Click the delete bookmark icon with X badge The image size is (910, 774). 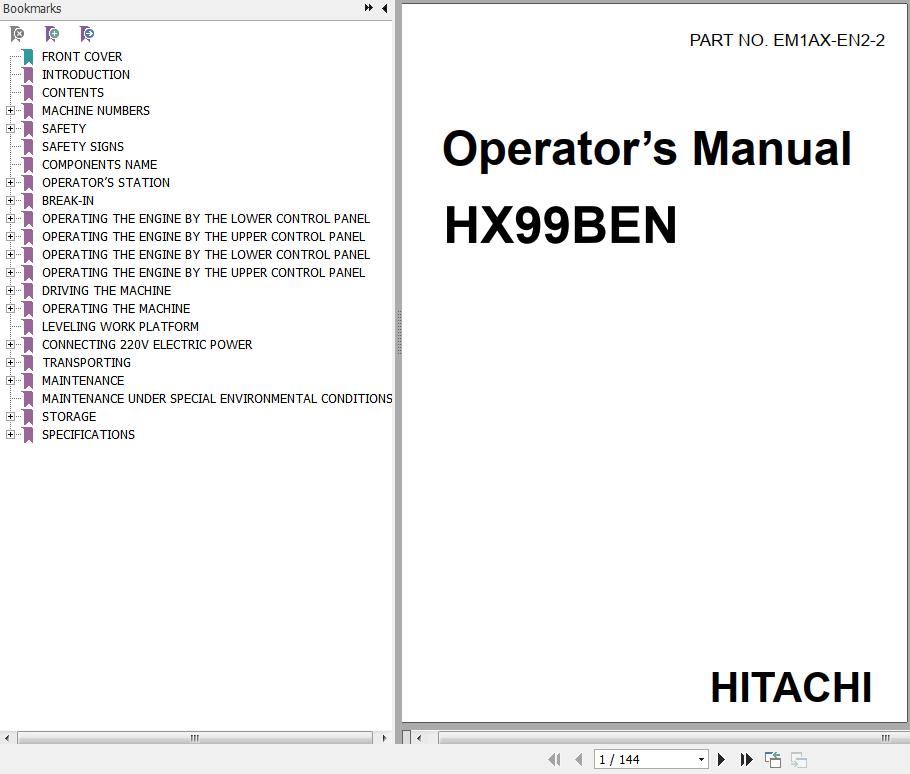point(17,34)
